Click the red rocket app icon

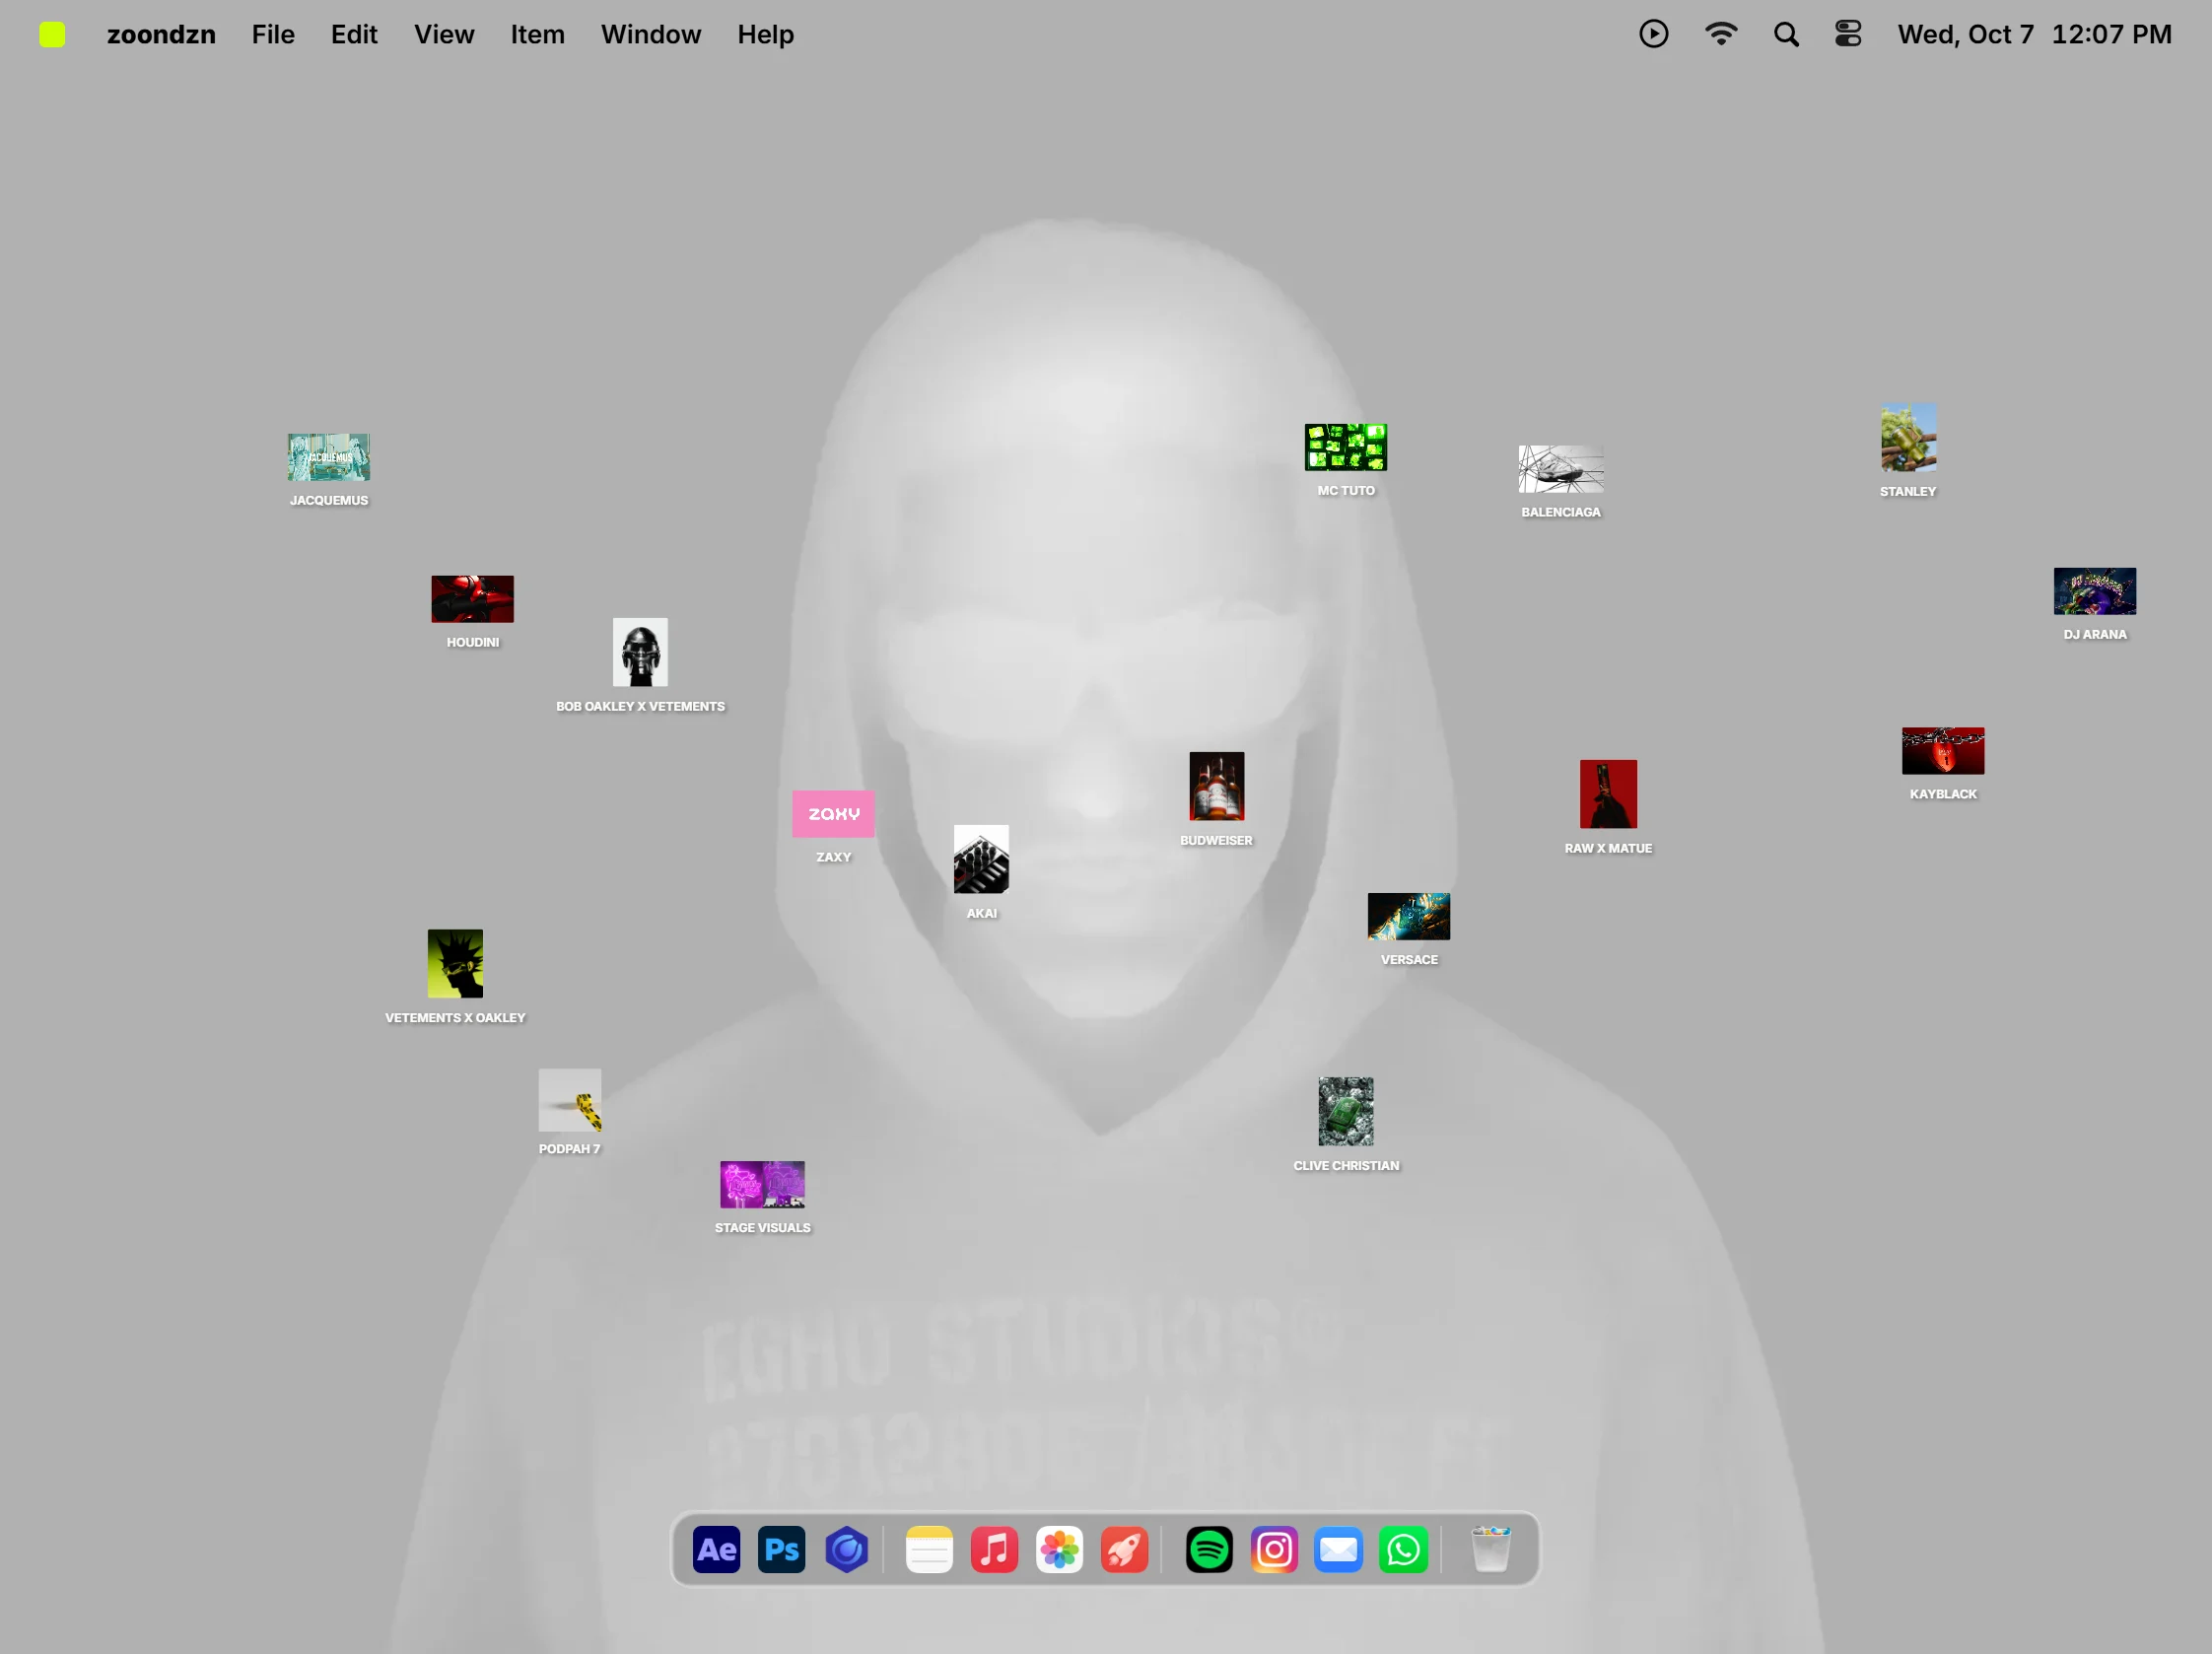[1124, 1550]
